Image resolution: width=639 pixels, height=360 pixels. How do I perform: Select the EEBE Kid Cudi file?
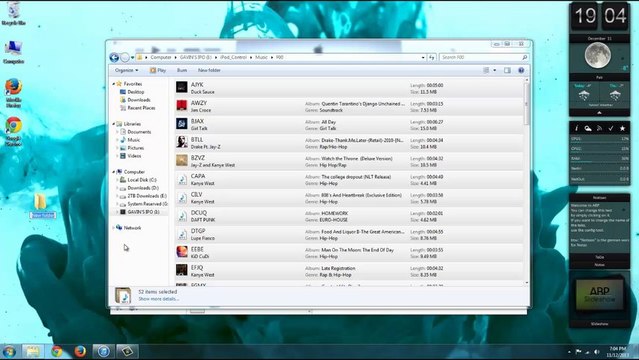[x=349, y=253]
